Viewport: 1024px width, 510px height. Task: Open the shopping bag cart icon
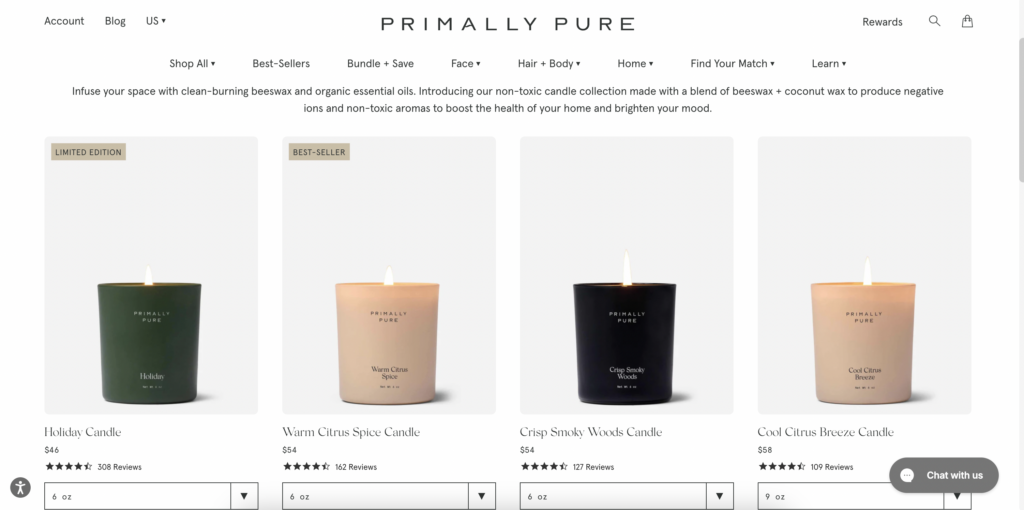pyautogui.click(x=967, y=21)
